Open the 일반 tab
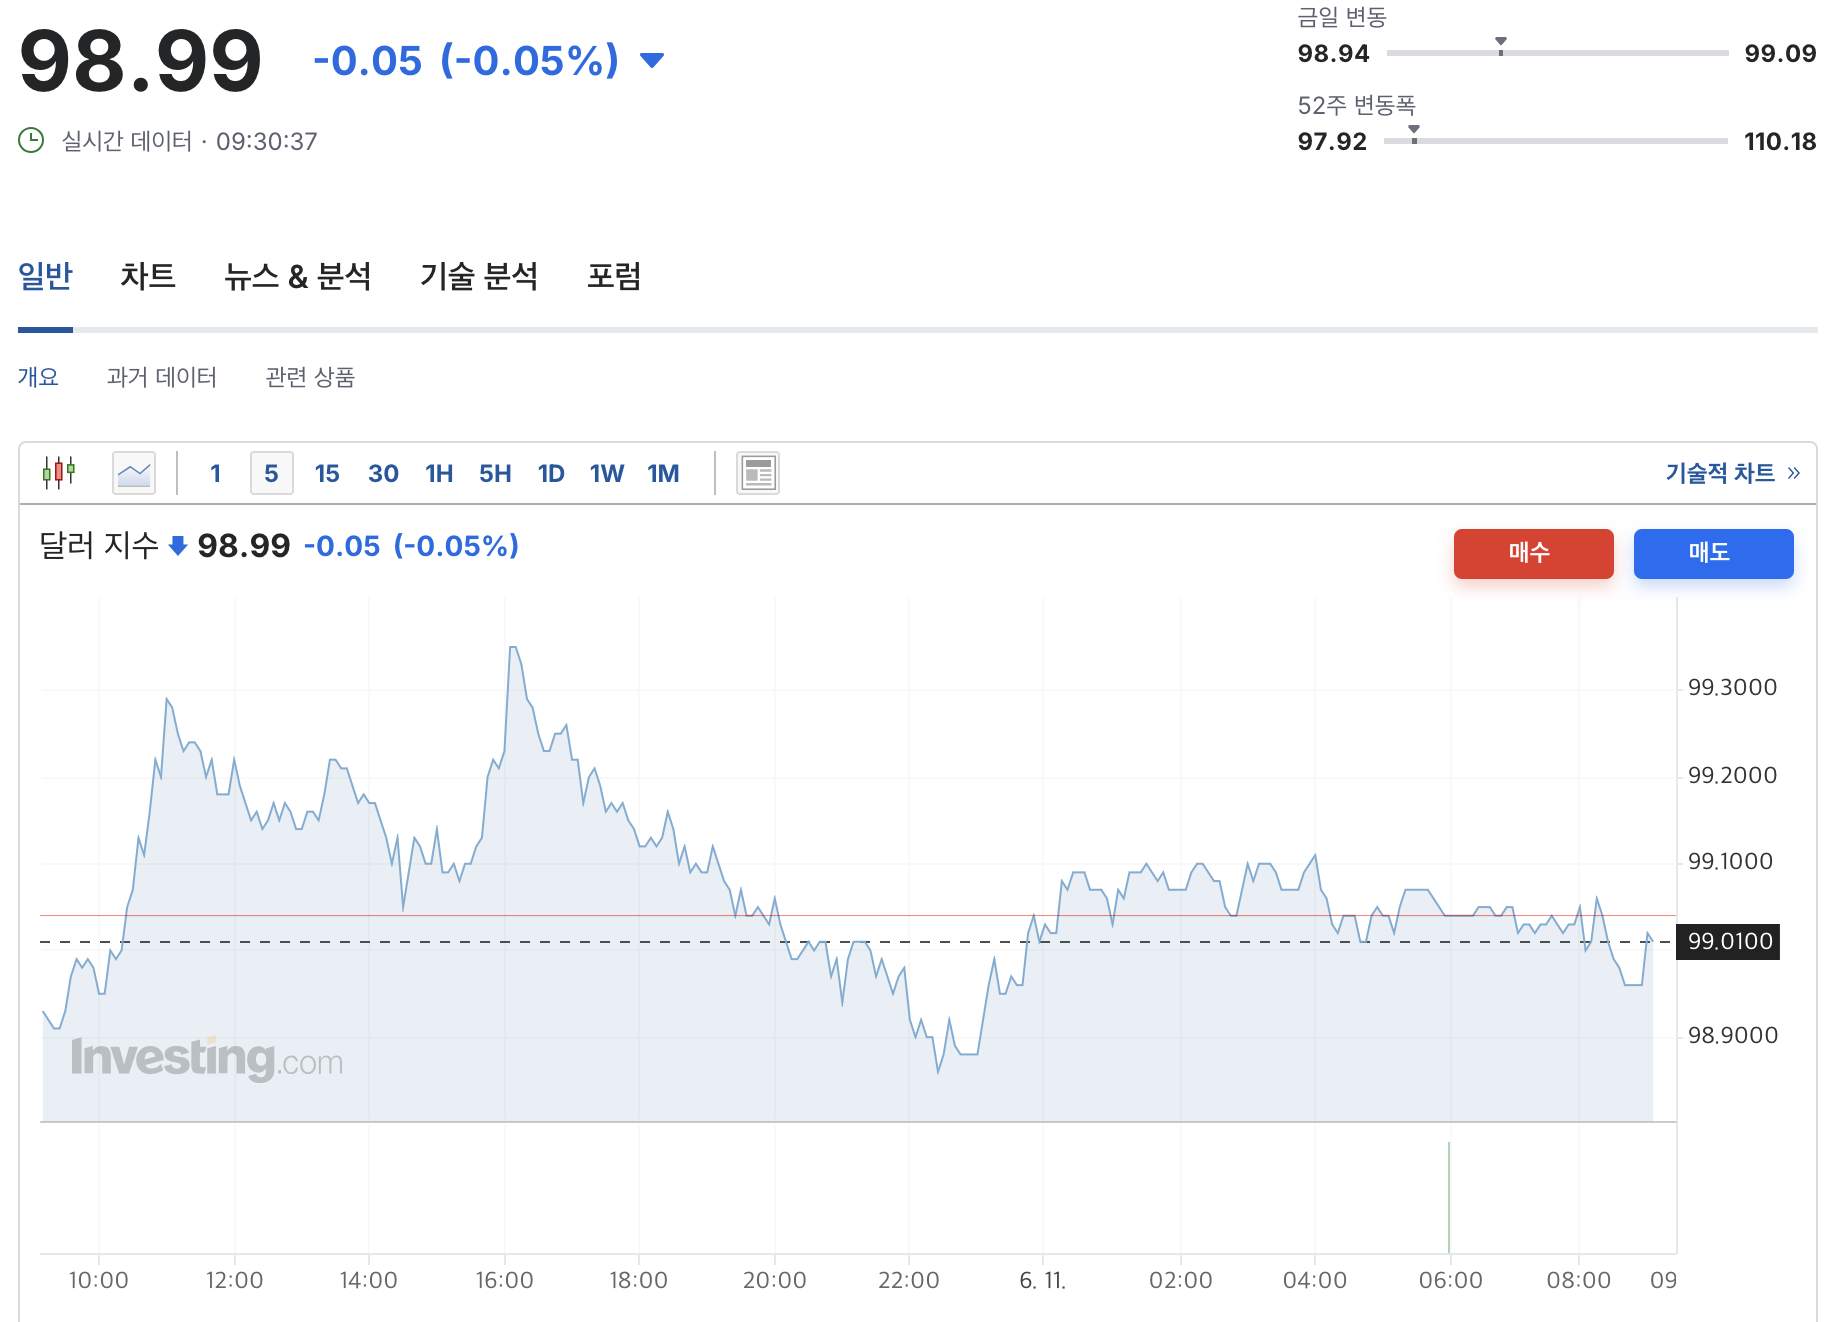1840x1322 pixels. (45, 276)
